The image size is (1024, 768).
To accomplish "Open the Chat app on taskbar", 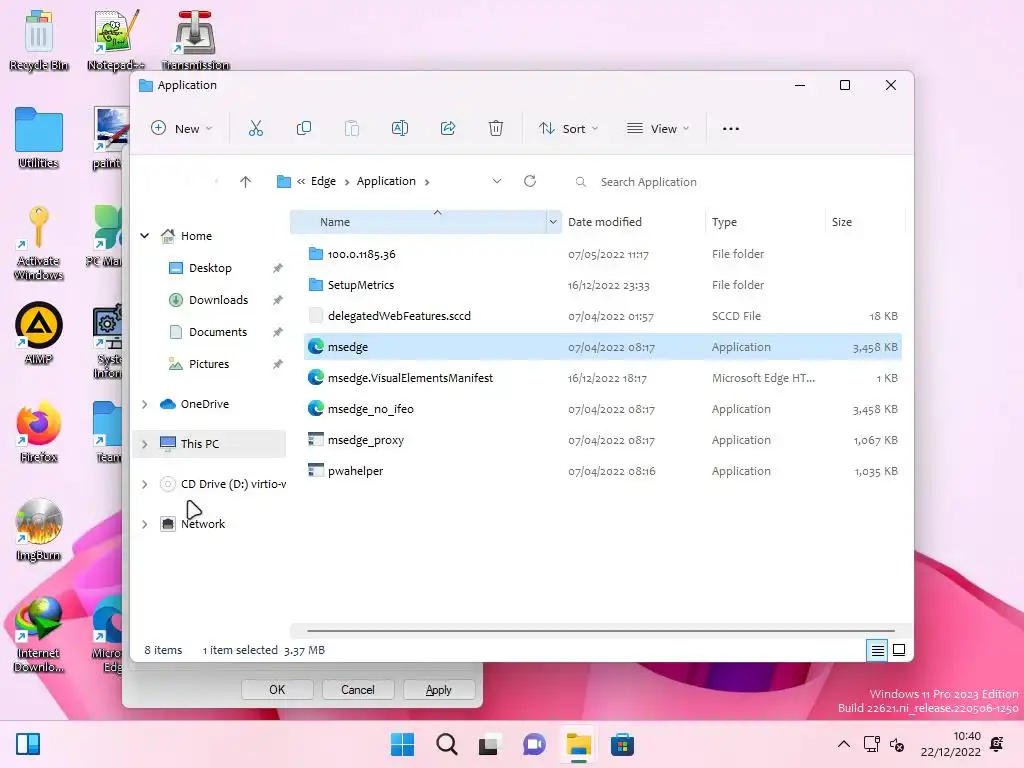I will tap(534, 744).
